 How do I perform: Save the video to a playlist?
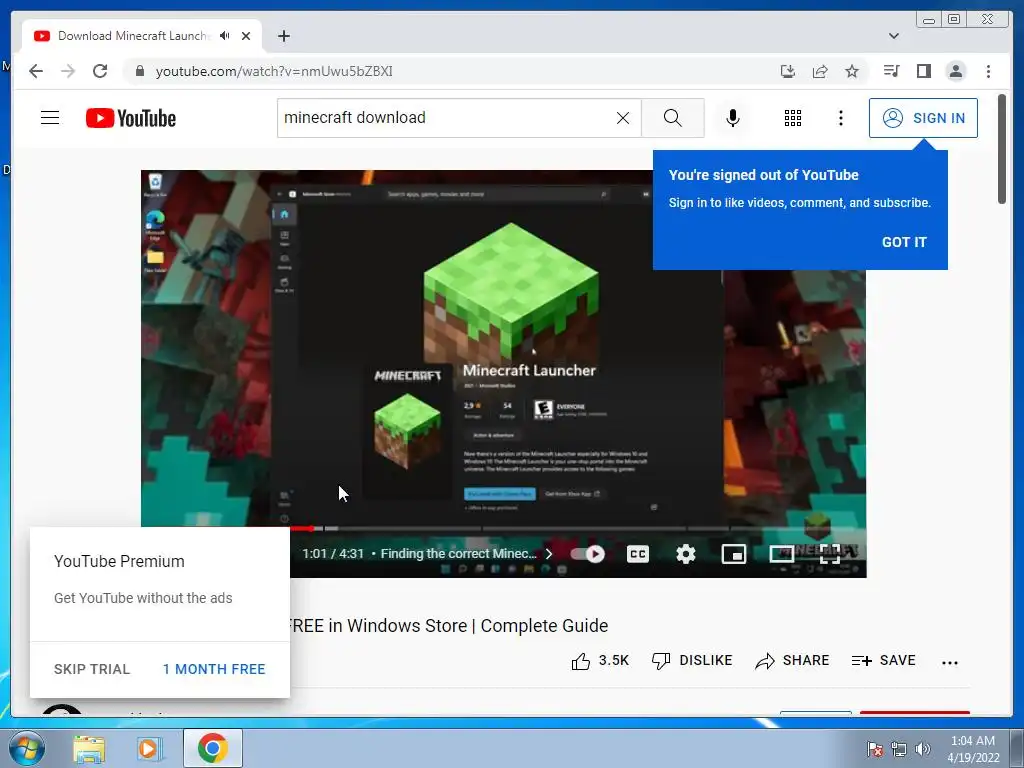tap(884, 661)
